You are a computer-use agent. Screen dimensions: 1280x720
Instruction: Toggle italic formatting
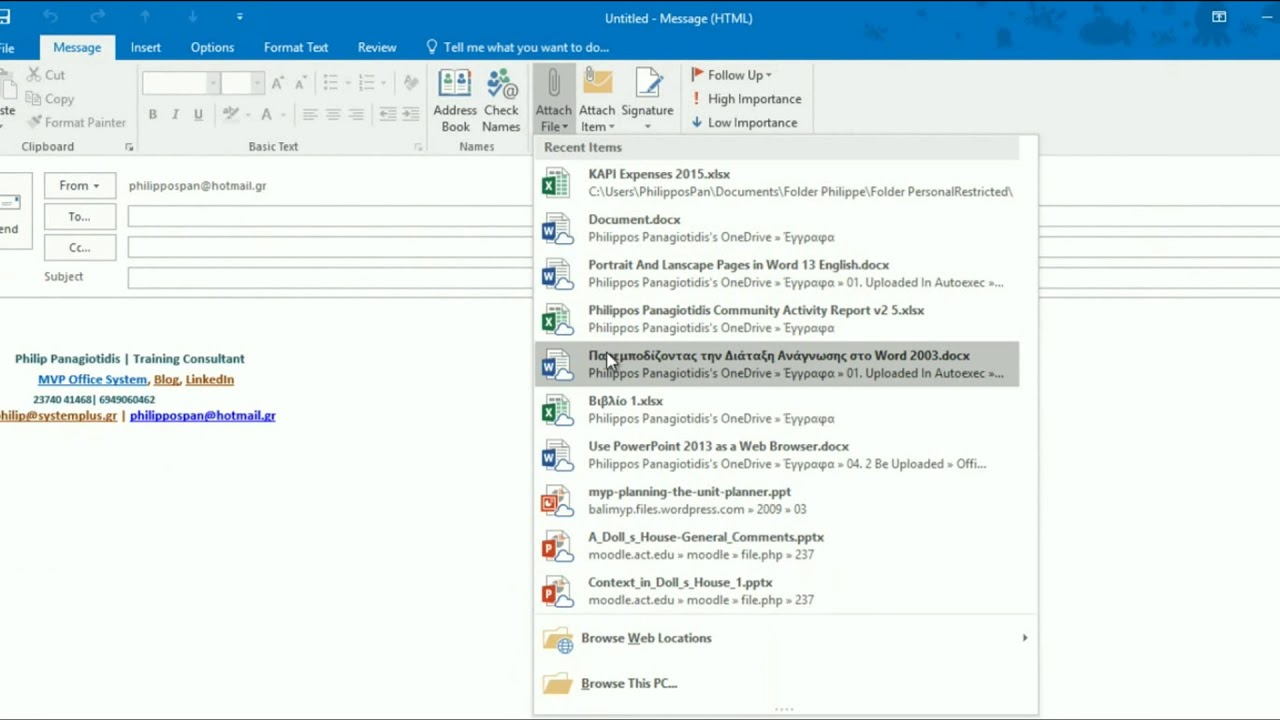(175, 115)
